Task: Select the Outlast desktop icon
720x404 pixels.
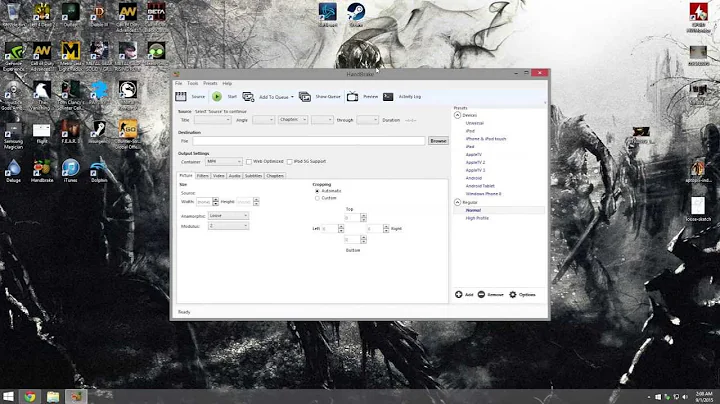Action: tap(70, 15)
